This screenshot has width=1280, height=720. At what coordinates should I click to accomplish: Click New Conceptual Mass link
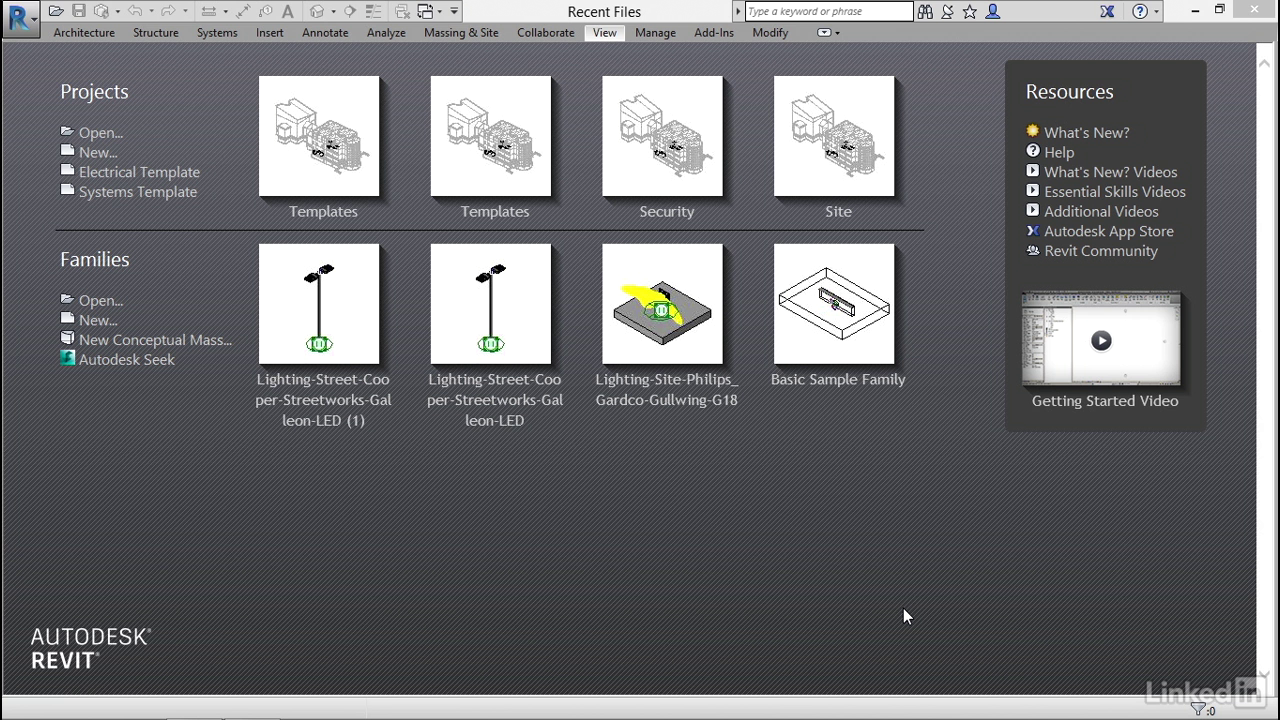(x=155, y=340)
